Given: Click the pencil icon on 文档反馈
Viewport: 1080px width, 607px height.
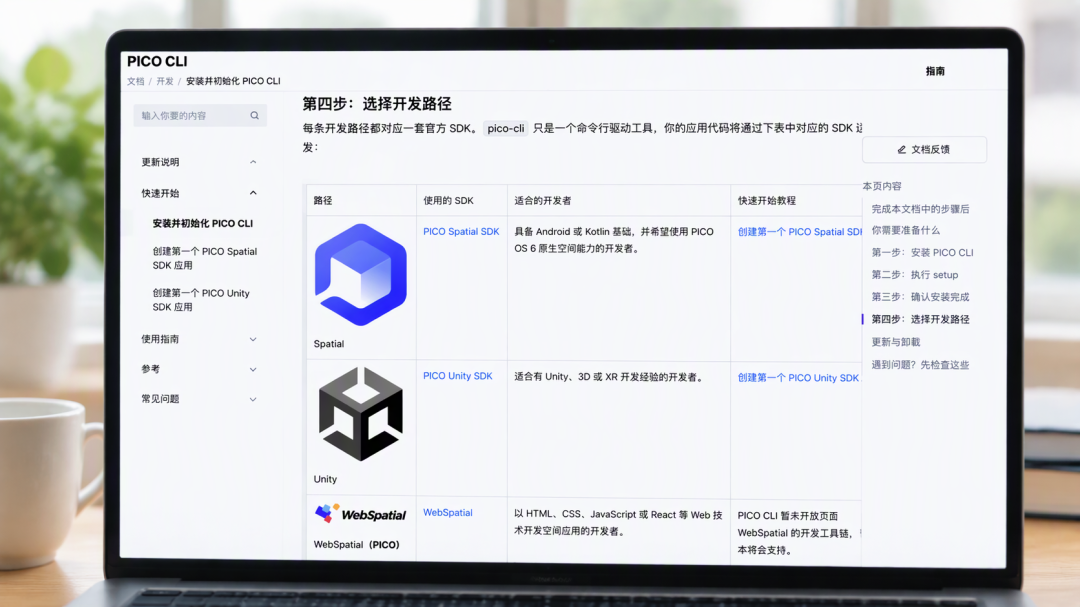Looking at the screenshot, I should click(x=902, y=150).
